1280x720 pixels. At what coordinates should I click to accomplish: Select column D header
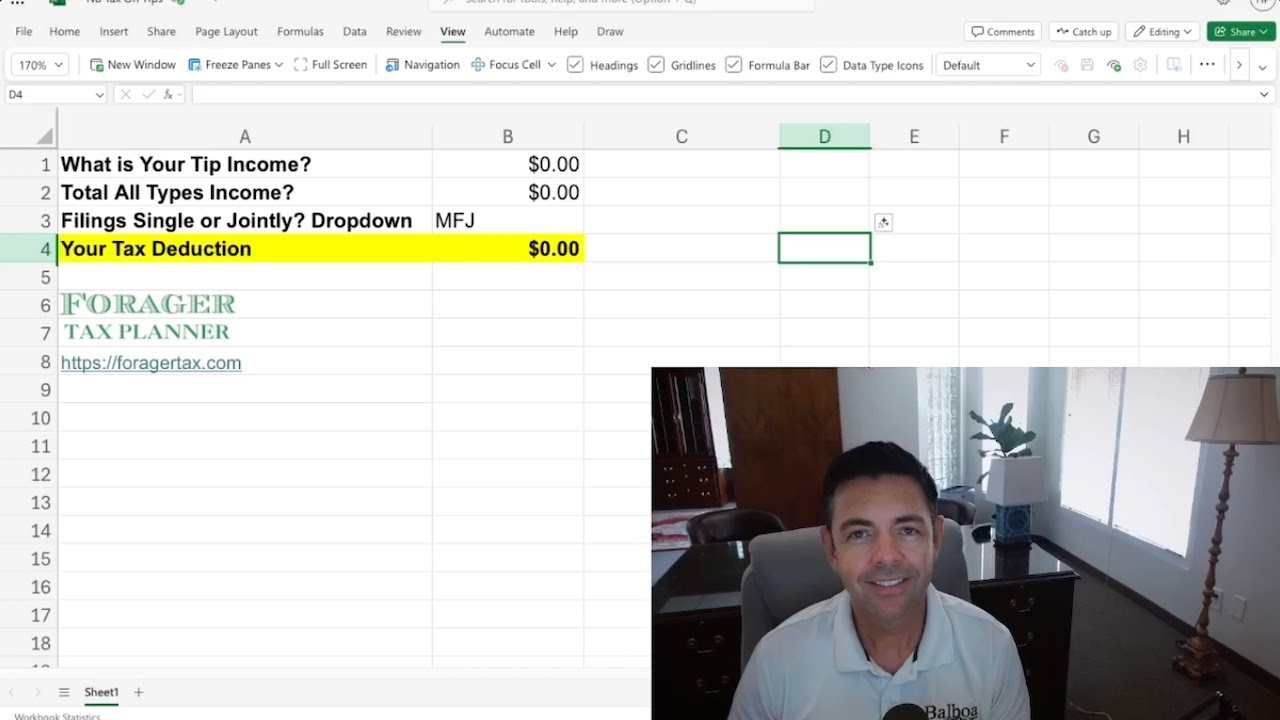coord(824,137)
